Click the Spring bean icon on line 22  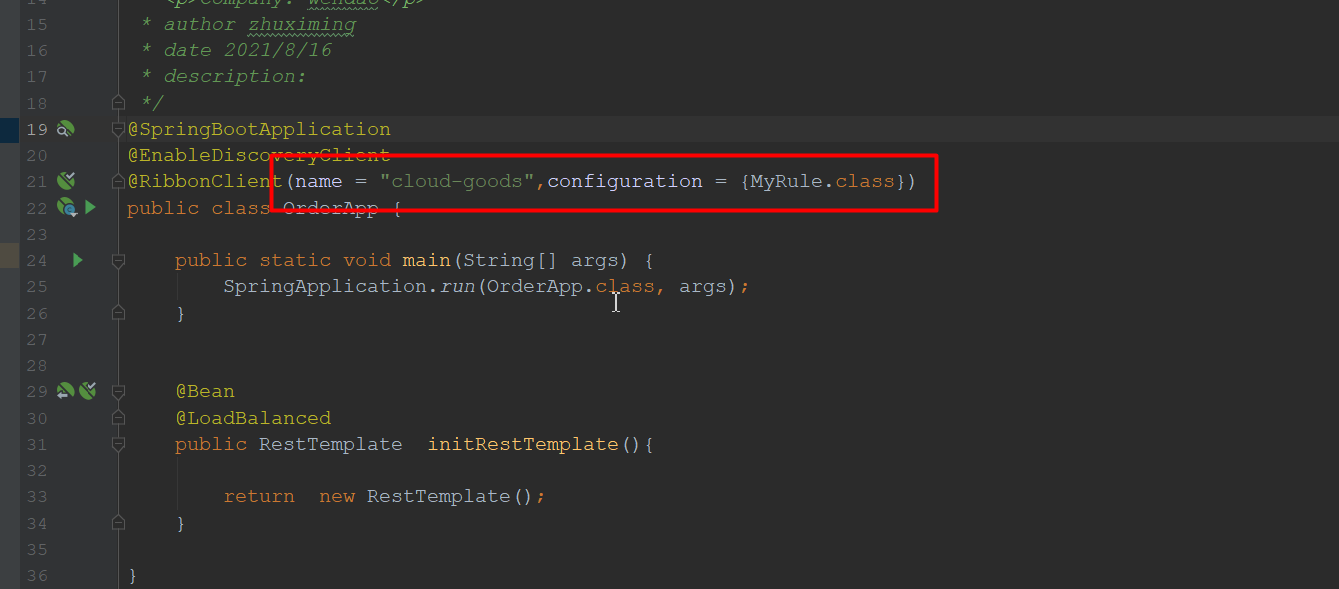point(67,208)
